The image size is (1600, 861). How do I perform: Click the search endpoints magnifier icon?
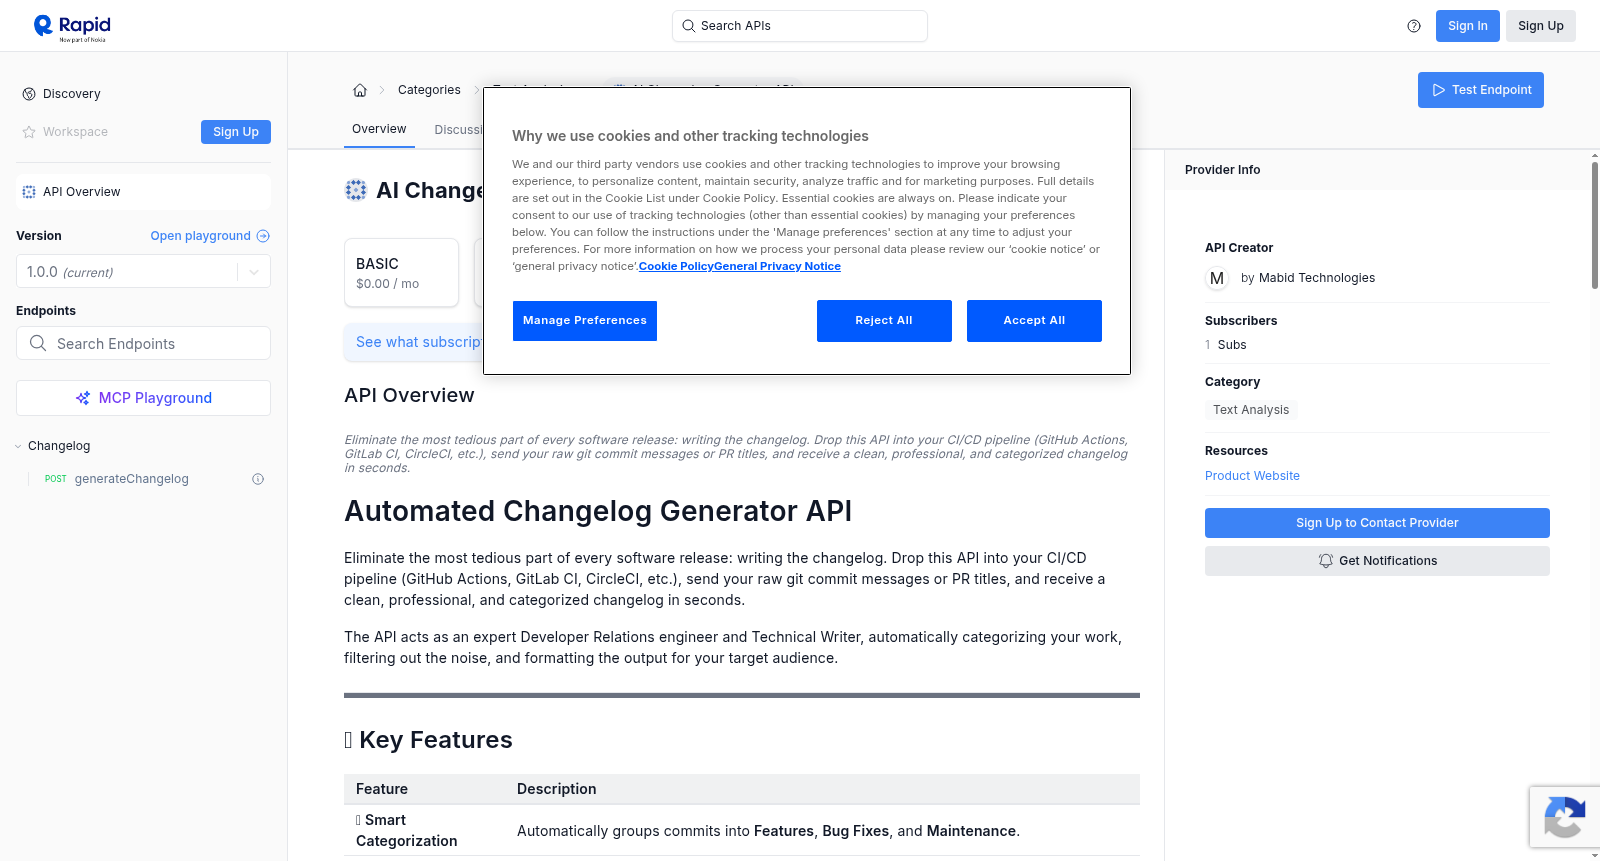coord(38,343)
